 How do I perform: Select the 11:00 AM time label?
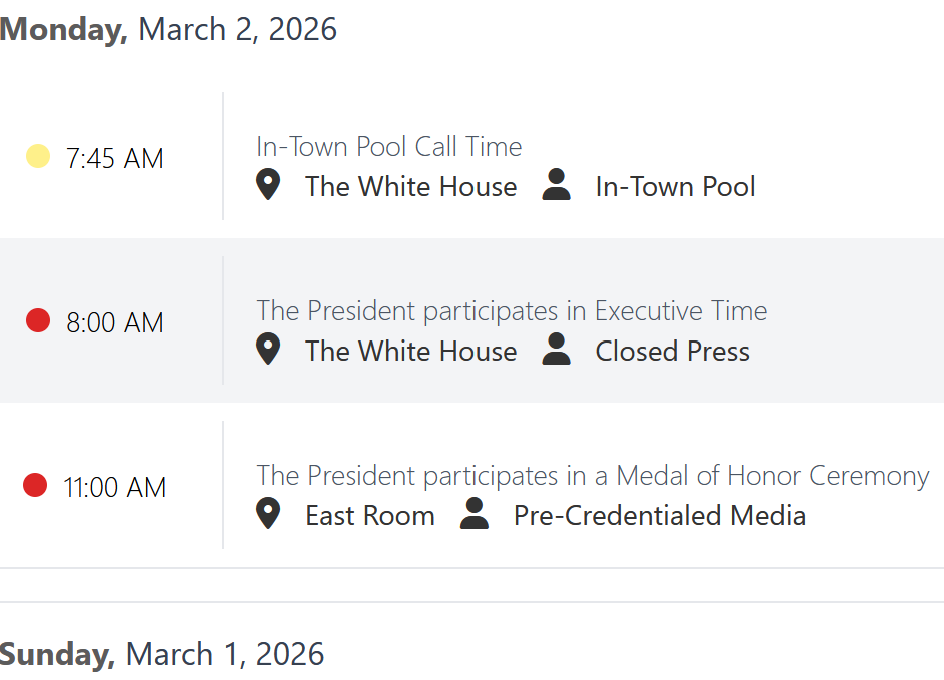coord(115,487)
